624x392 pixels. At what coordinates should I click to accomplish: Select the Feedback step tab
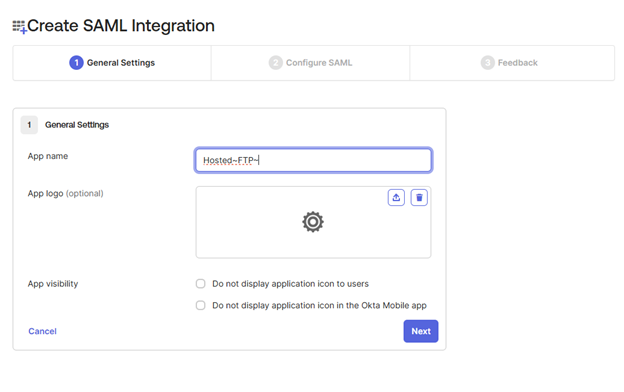(512, 63)
